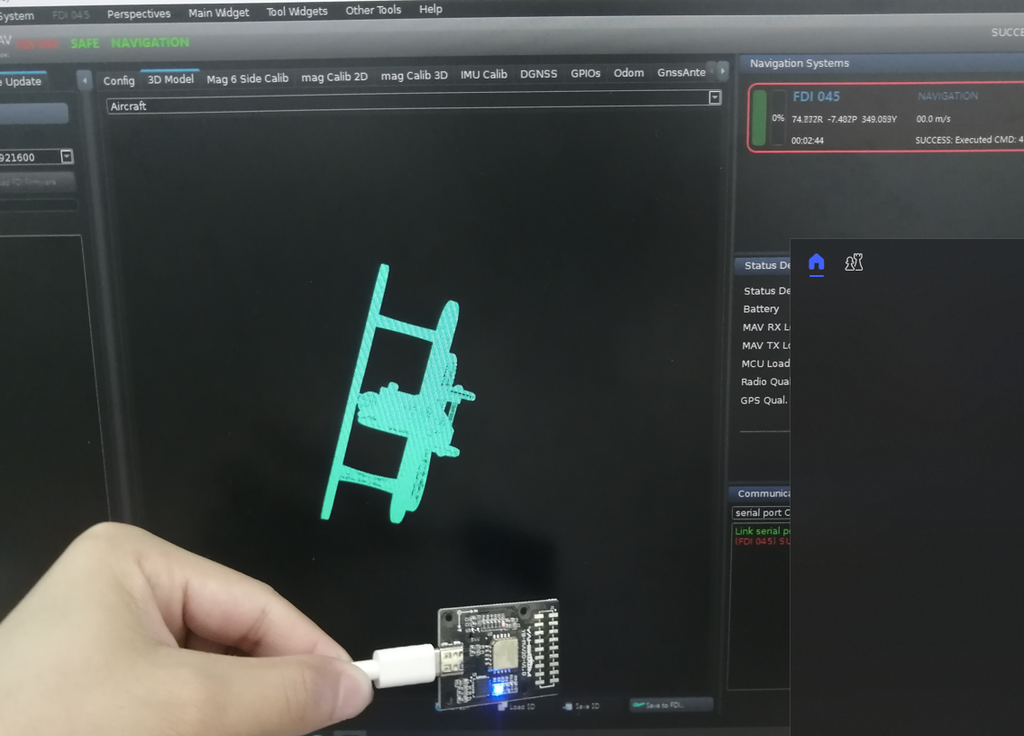Open the Help menu

click(430, 9)
